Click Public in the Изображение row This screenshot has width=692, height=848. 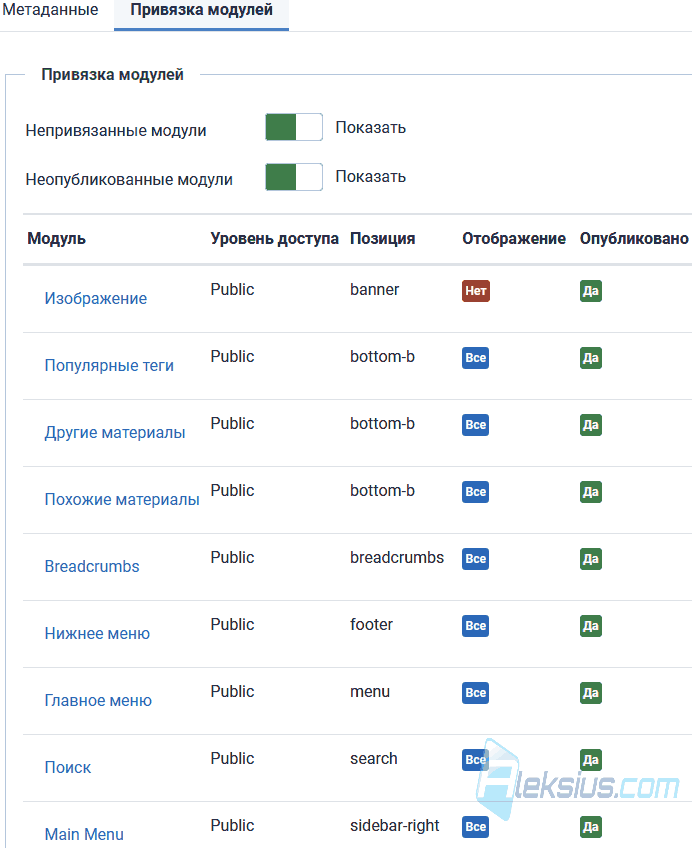232,289
